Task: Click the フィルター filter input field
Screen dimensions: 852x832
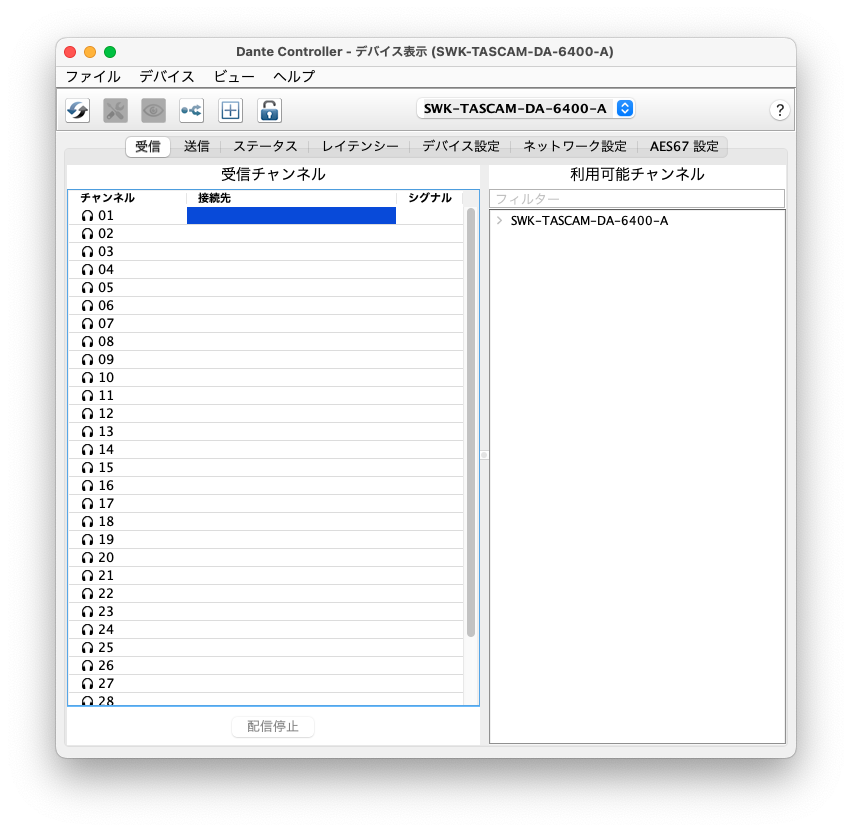Action: [x=637, y=199]
